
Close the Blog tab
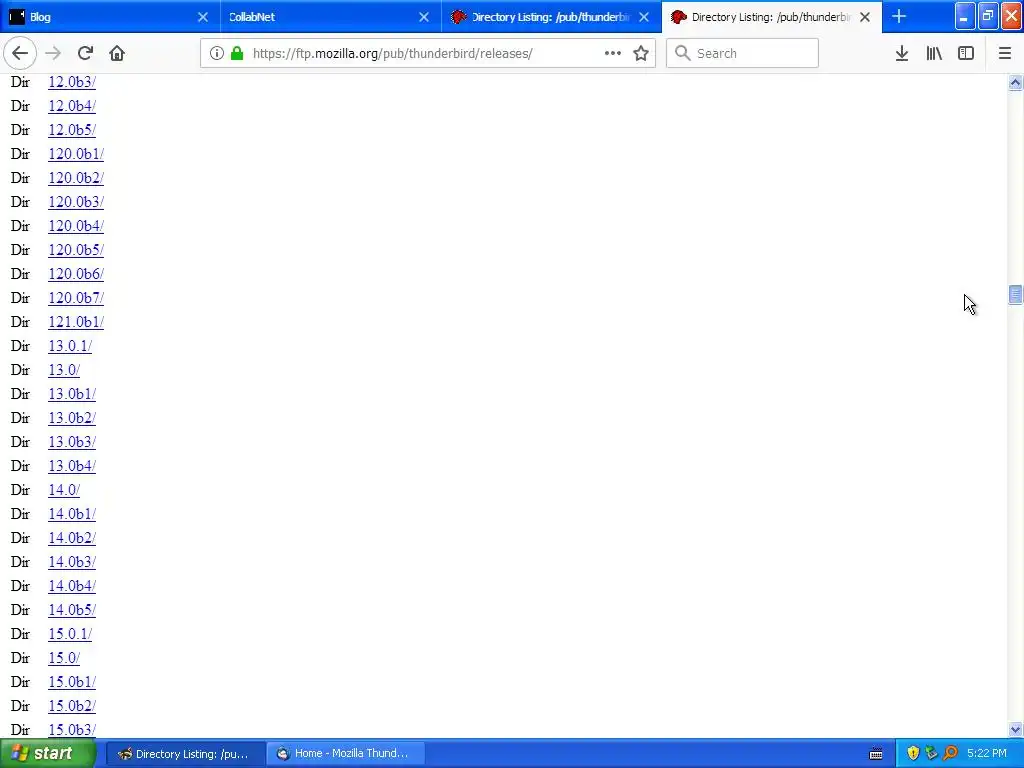tap(203, 17)
